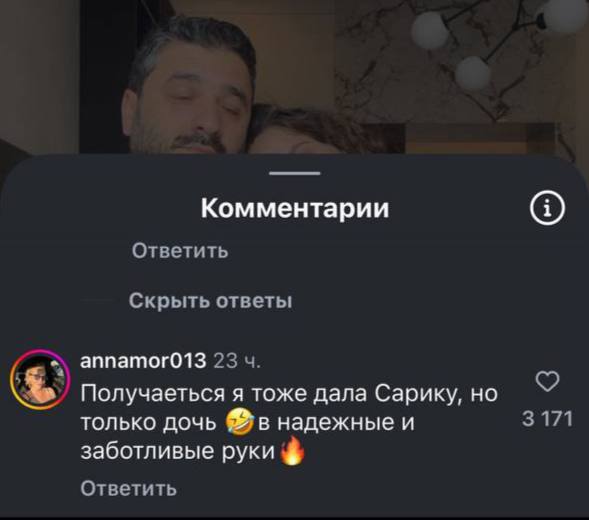View the 3 171 likes count

tap(548, 419)
